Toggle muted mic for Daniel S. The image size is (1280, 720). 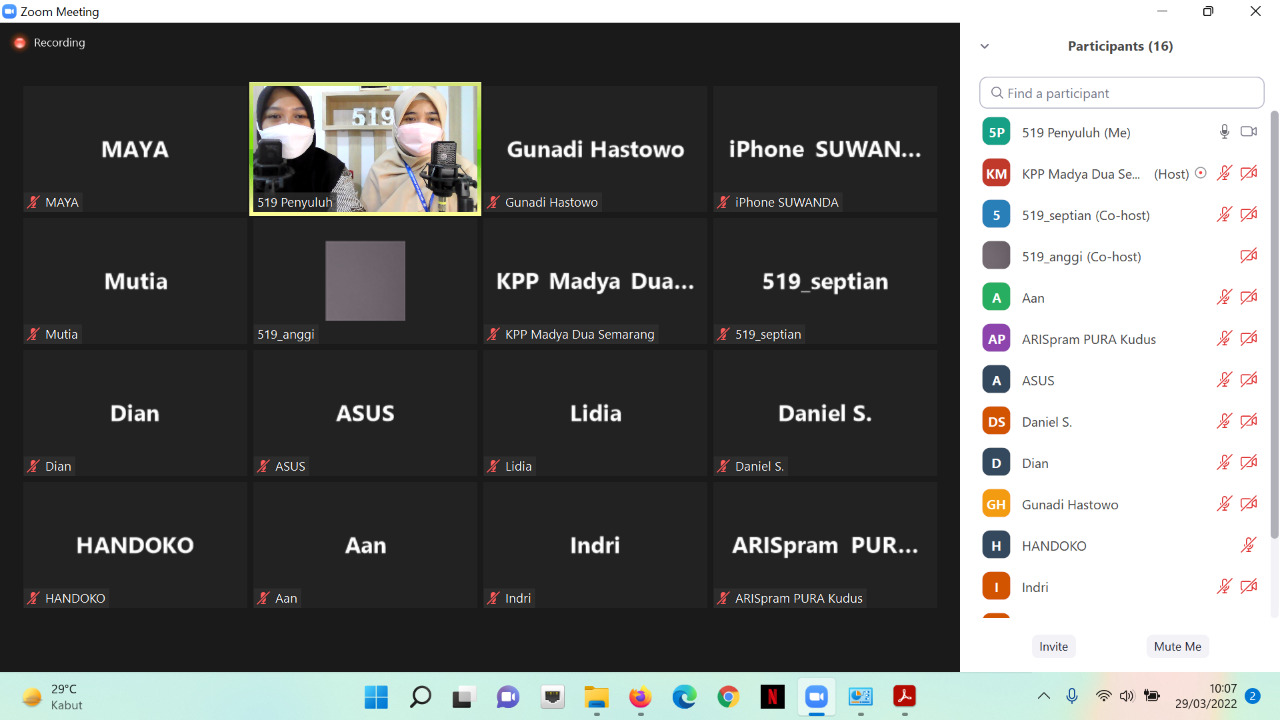point(1224,422)
